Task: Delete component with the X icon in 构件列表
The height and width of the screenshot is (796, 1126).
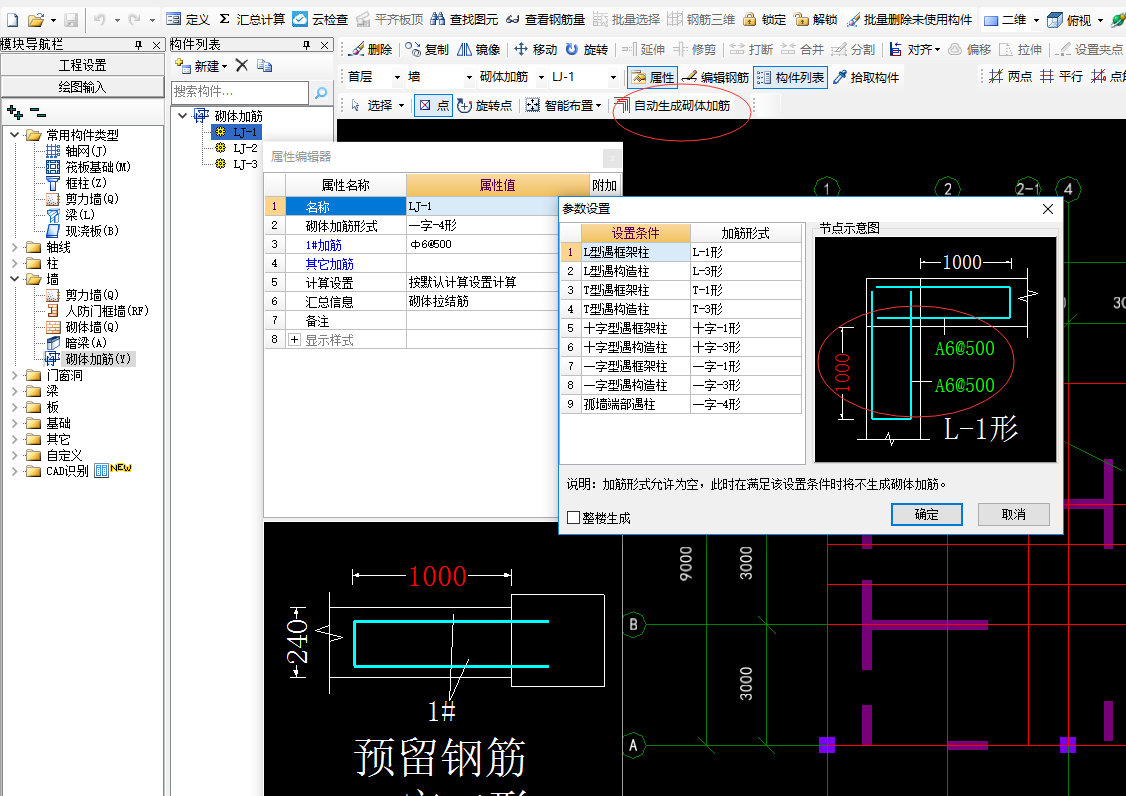Action: (x=242, y=65)
